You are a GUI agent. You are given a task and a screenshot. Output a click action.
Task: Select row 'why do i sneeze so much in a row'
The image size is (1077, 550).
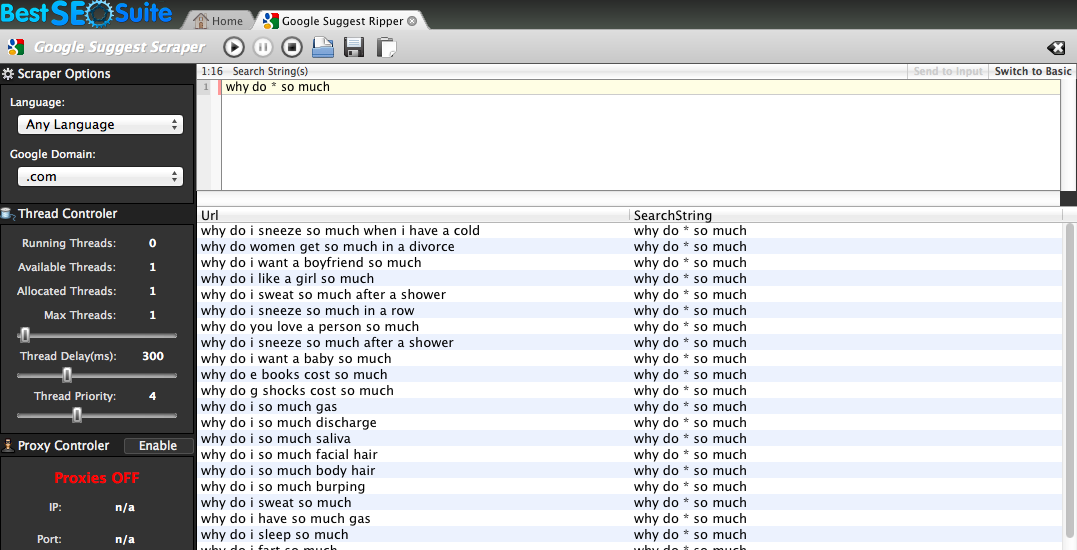[629, 310]
